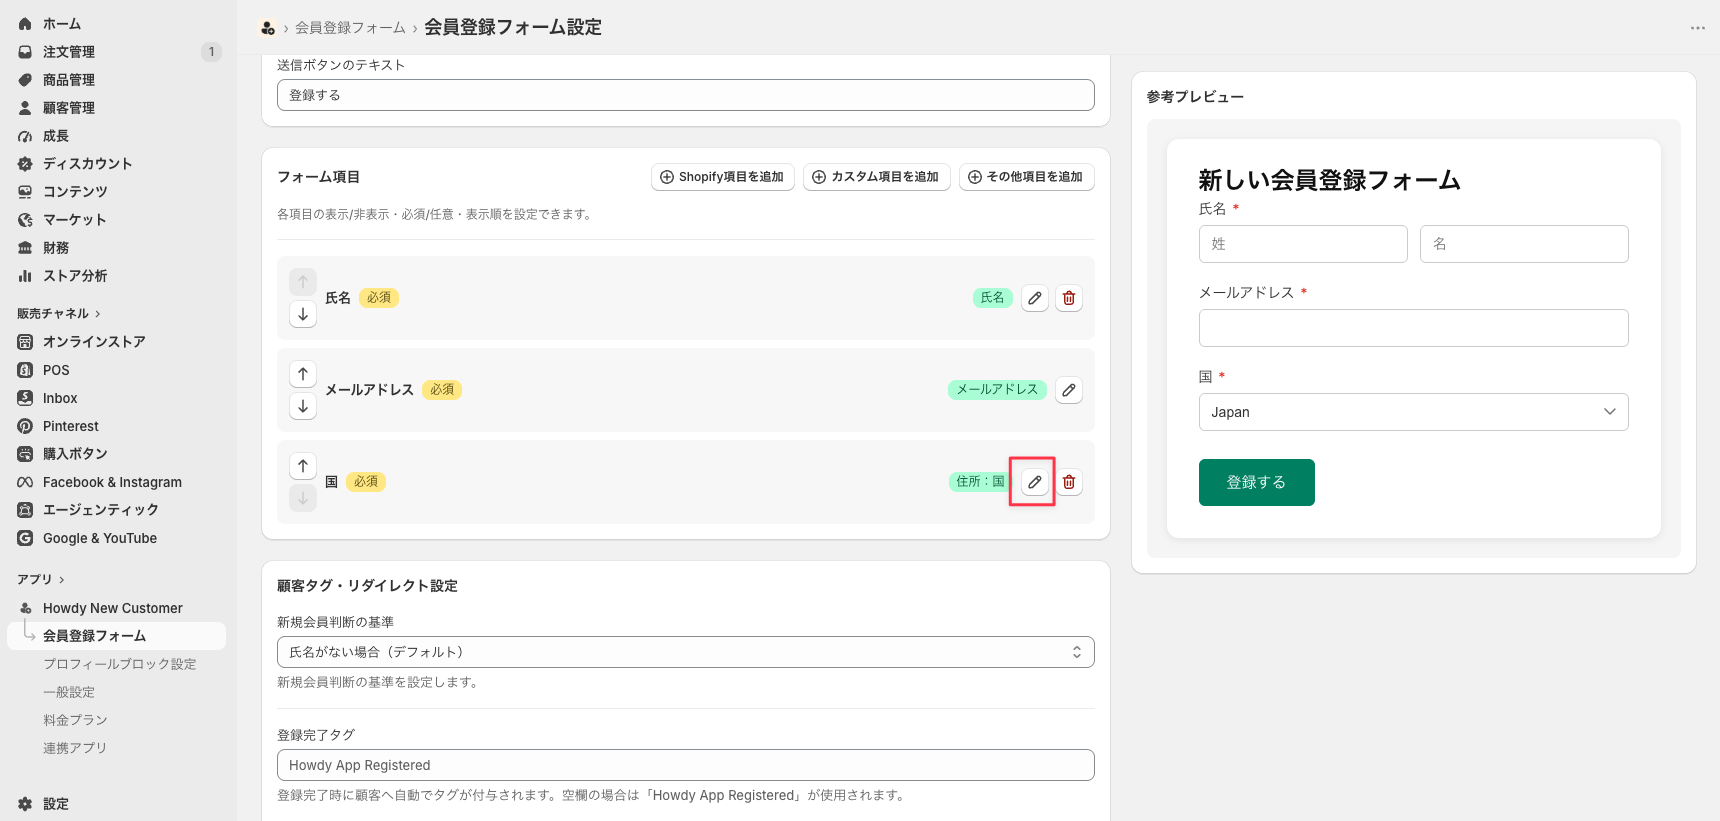Screen dimensions: 1720x821
Task: Move 国 field up
Action: click(303, 466)
